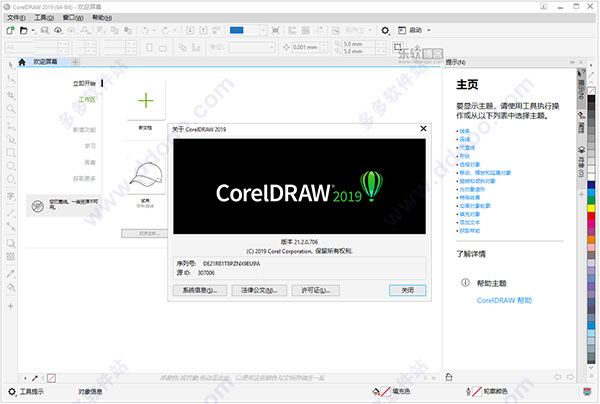
Task: Select the Shape tool in toolbox
Action: coord(11,79)
